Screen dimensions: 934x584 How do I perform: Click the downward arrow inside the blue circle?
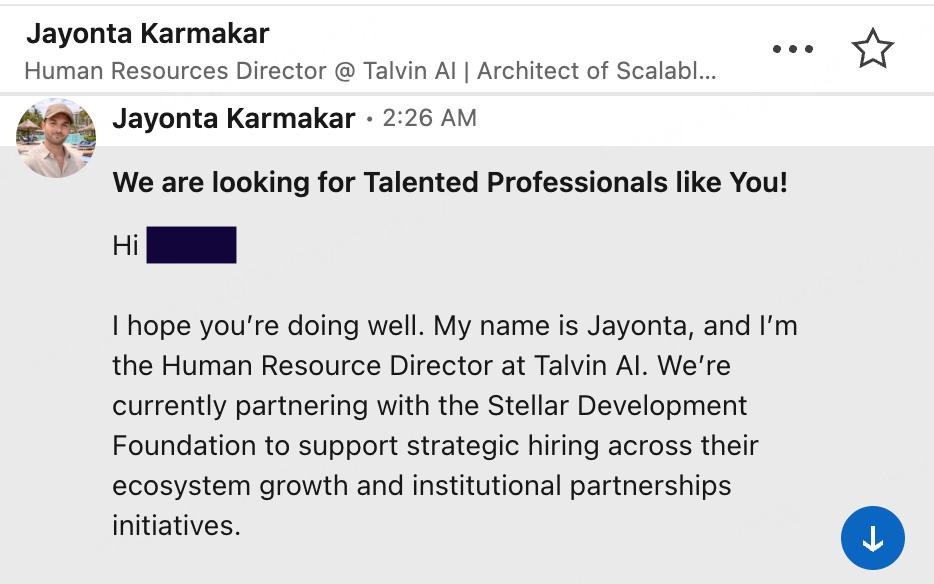click(873, 537)
